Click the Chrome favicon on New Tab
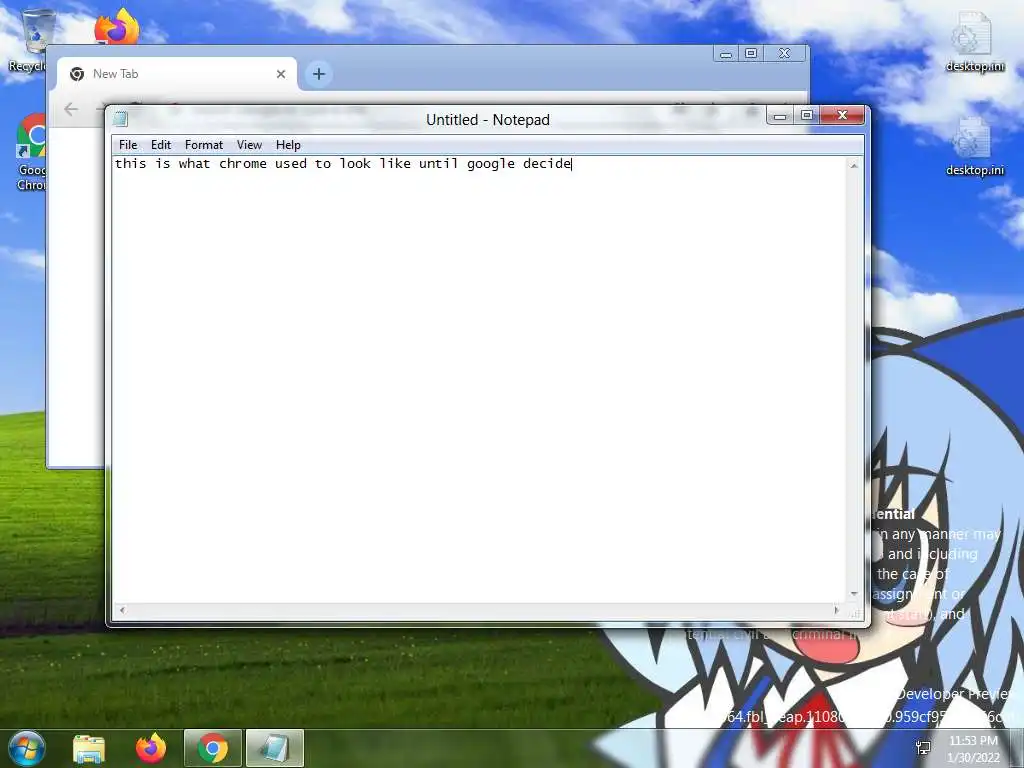1024x768 pixels. (77, 74)
